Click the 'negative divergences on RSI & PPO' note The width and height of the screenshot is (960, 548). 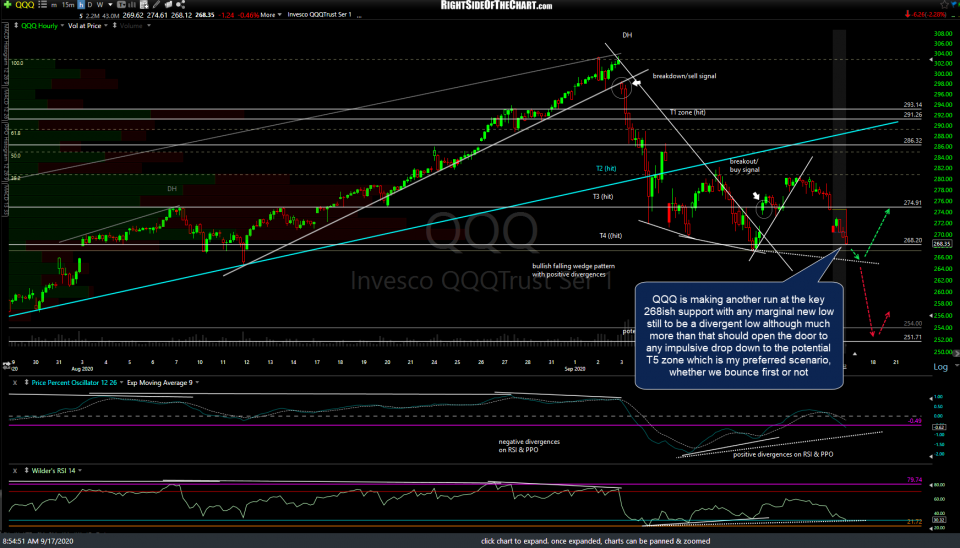(529, 446)
